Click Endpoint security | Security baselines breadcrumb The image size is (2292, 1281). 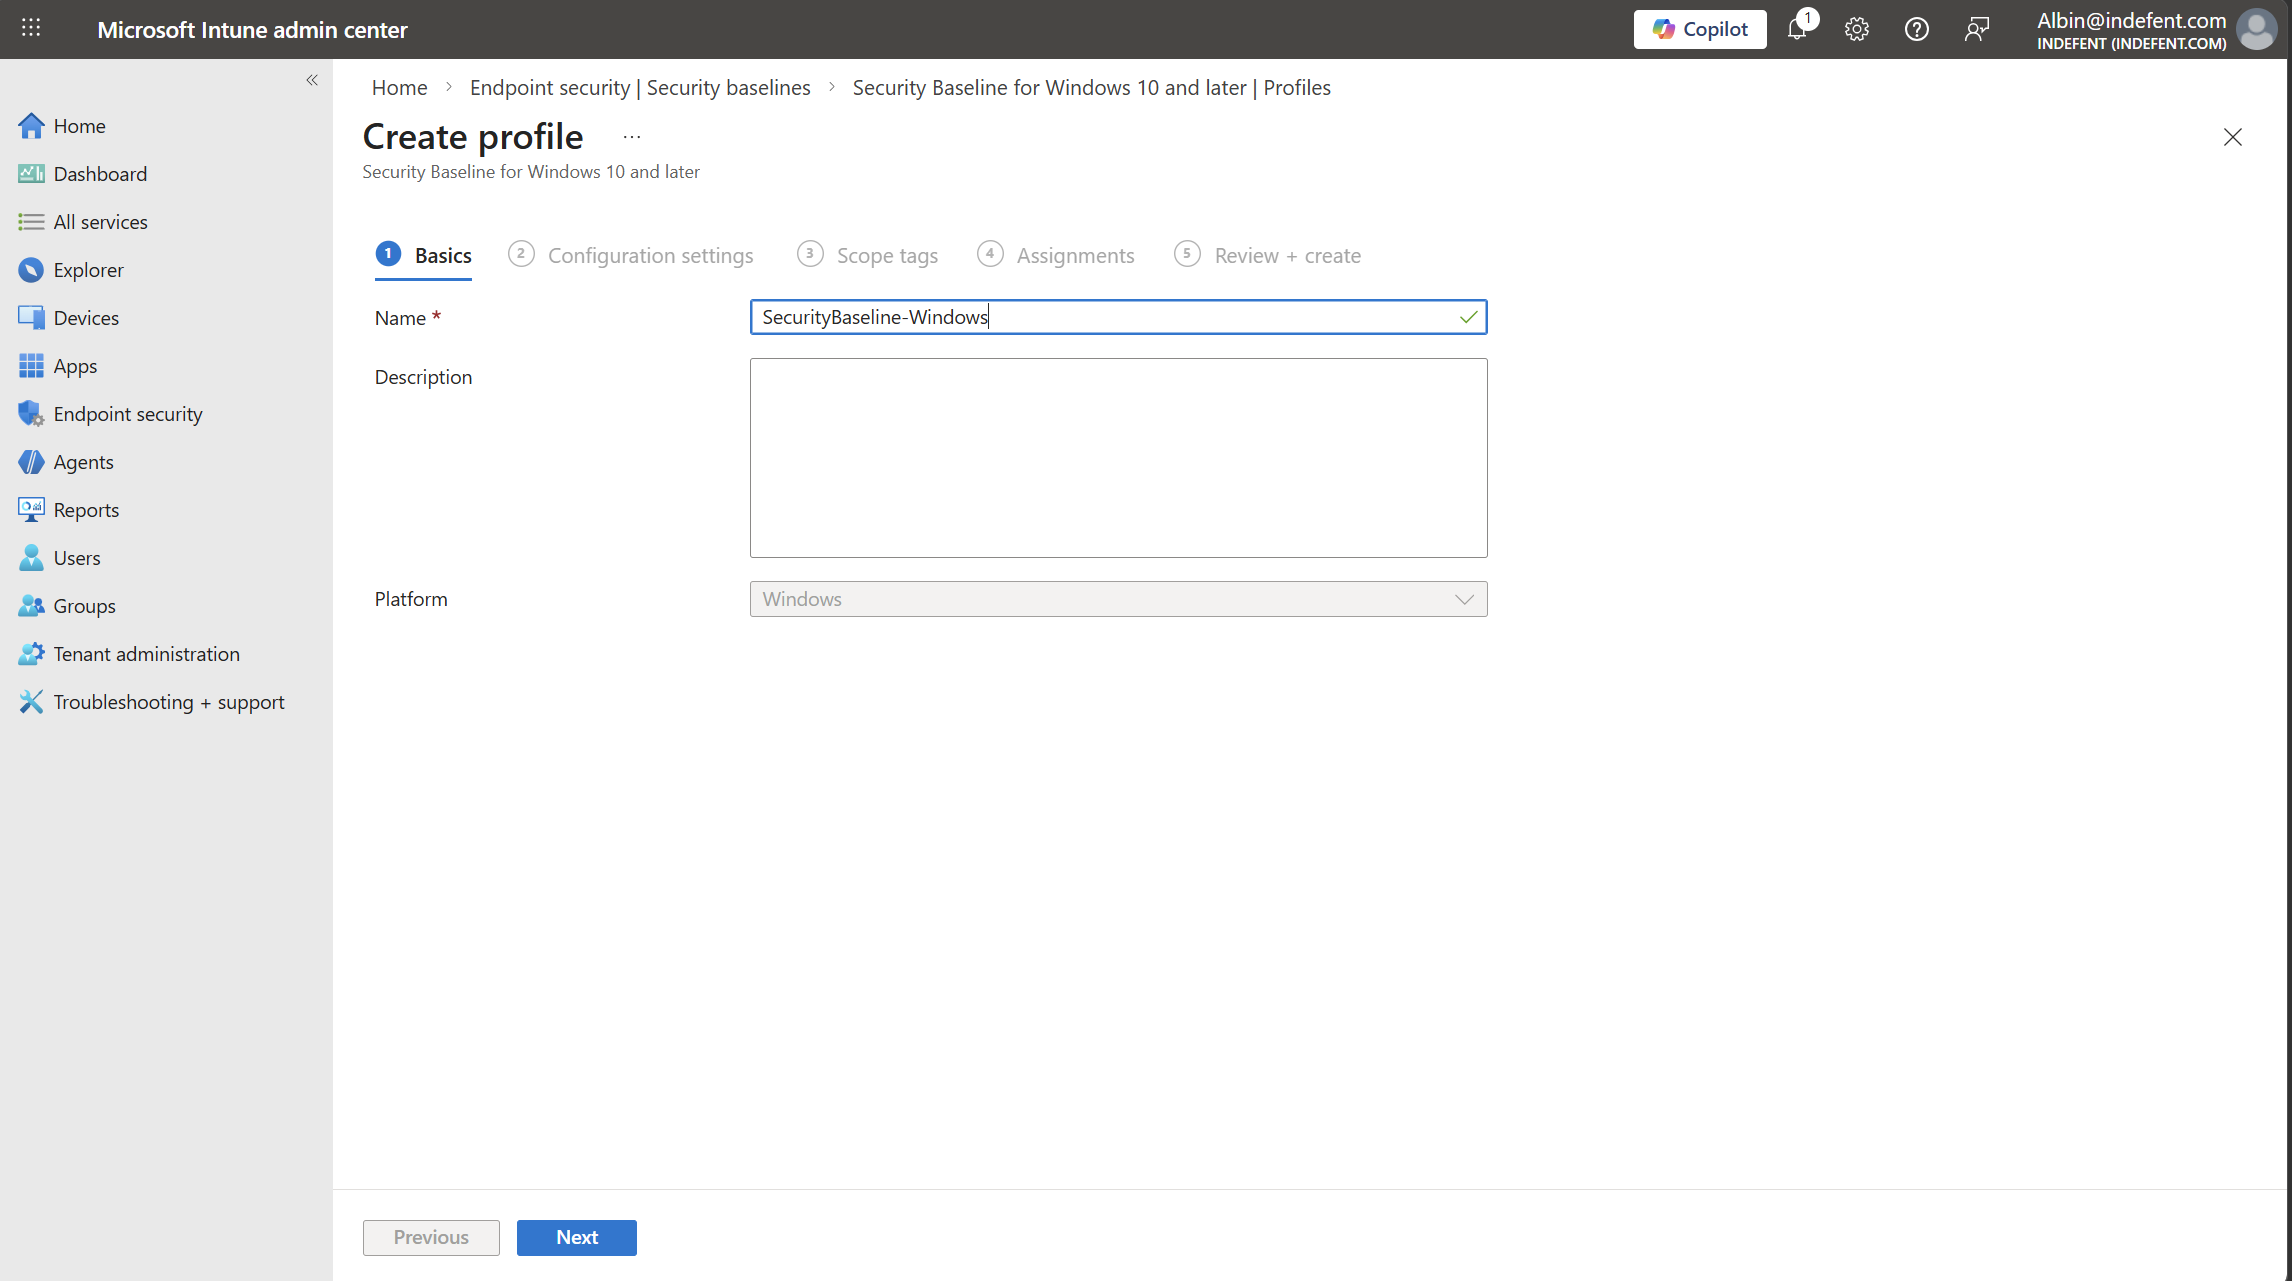click(x=640, y=88)
